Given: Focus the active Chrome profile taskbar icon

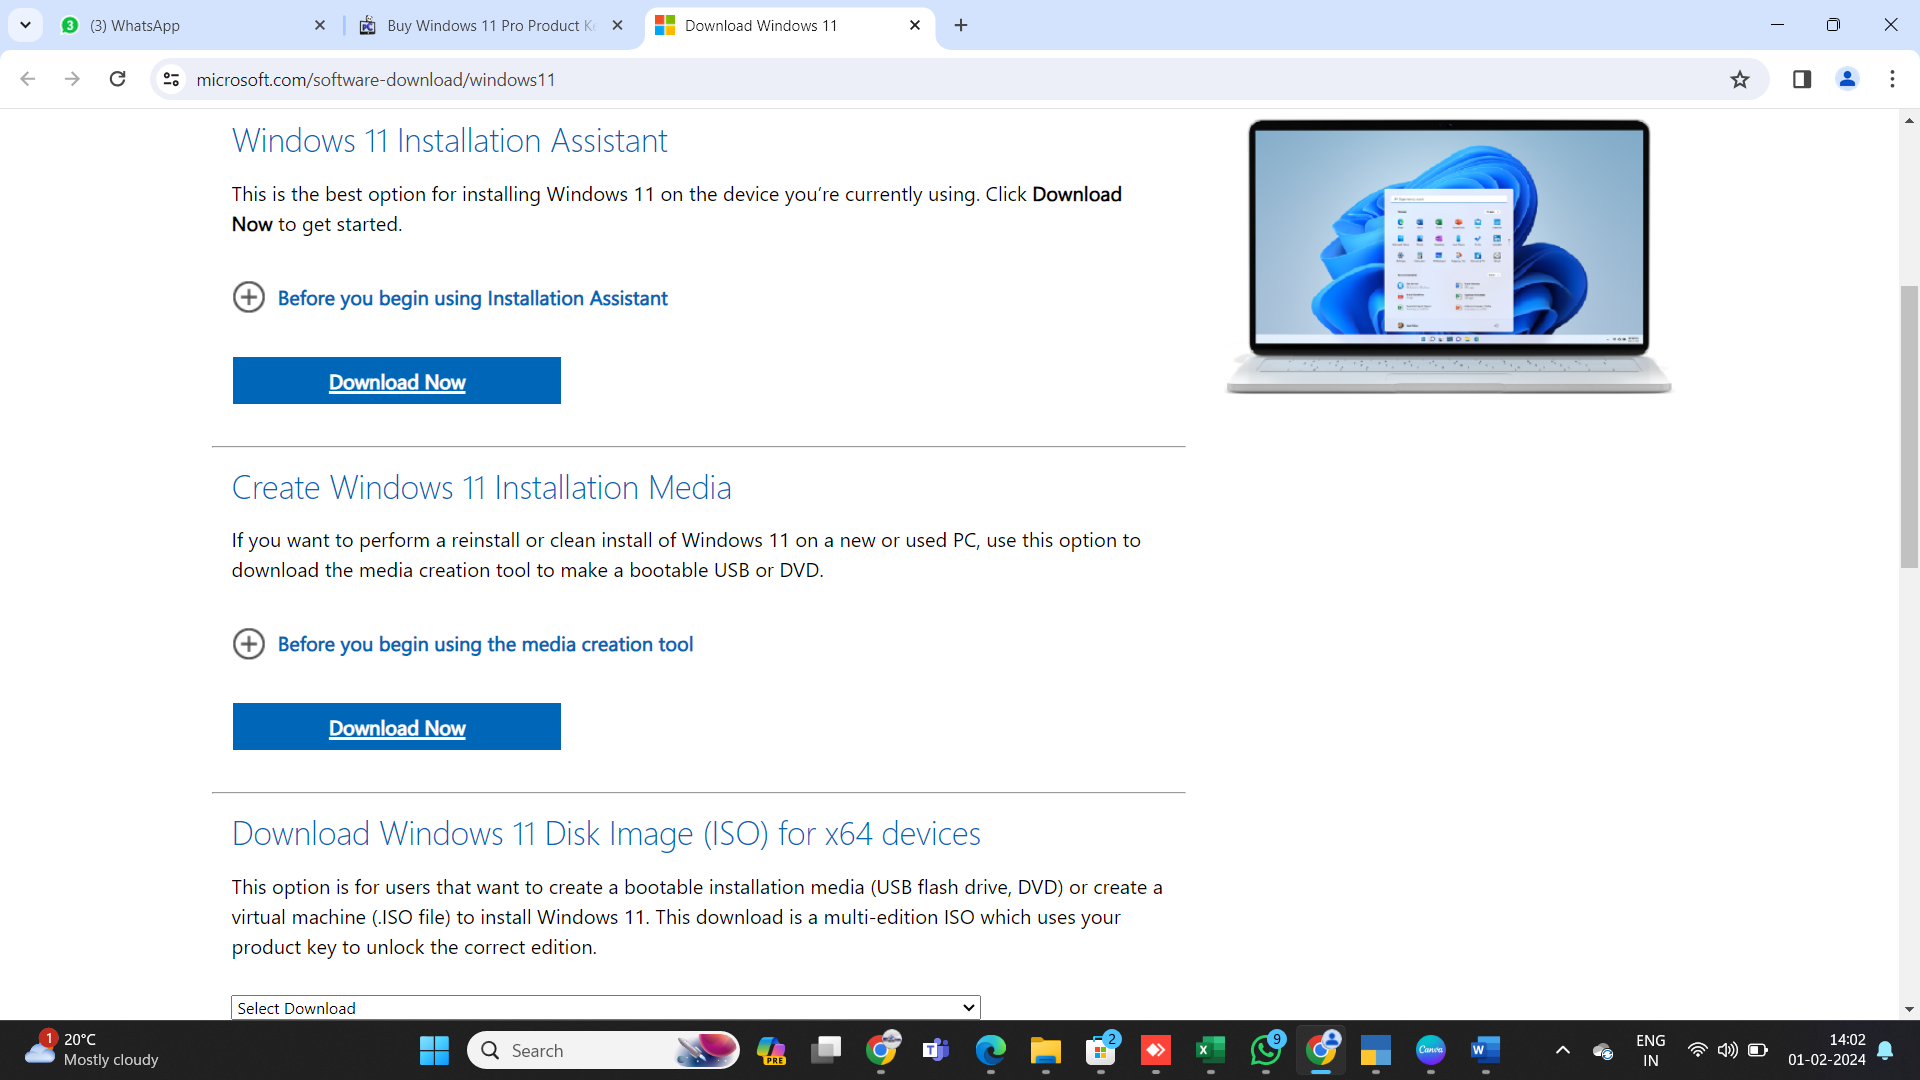Looking at the screenshot, I should pyautogui.click(x=1321, y=1050).
